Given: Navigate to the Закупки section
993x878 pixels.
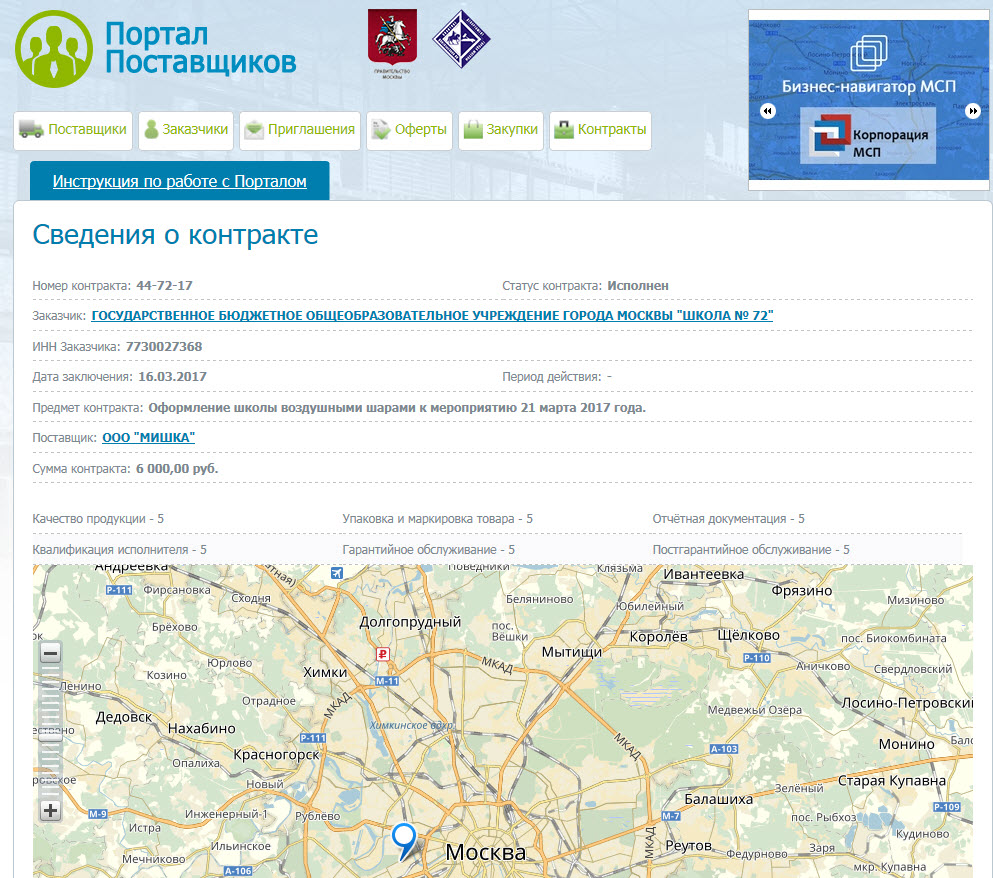Looking at the screenshot, I should pos(500,130).
